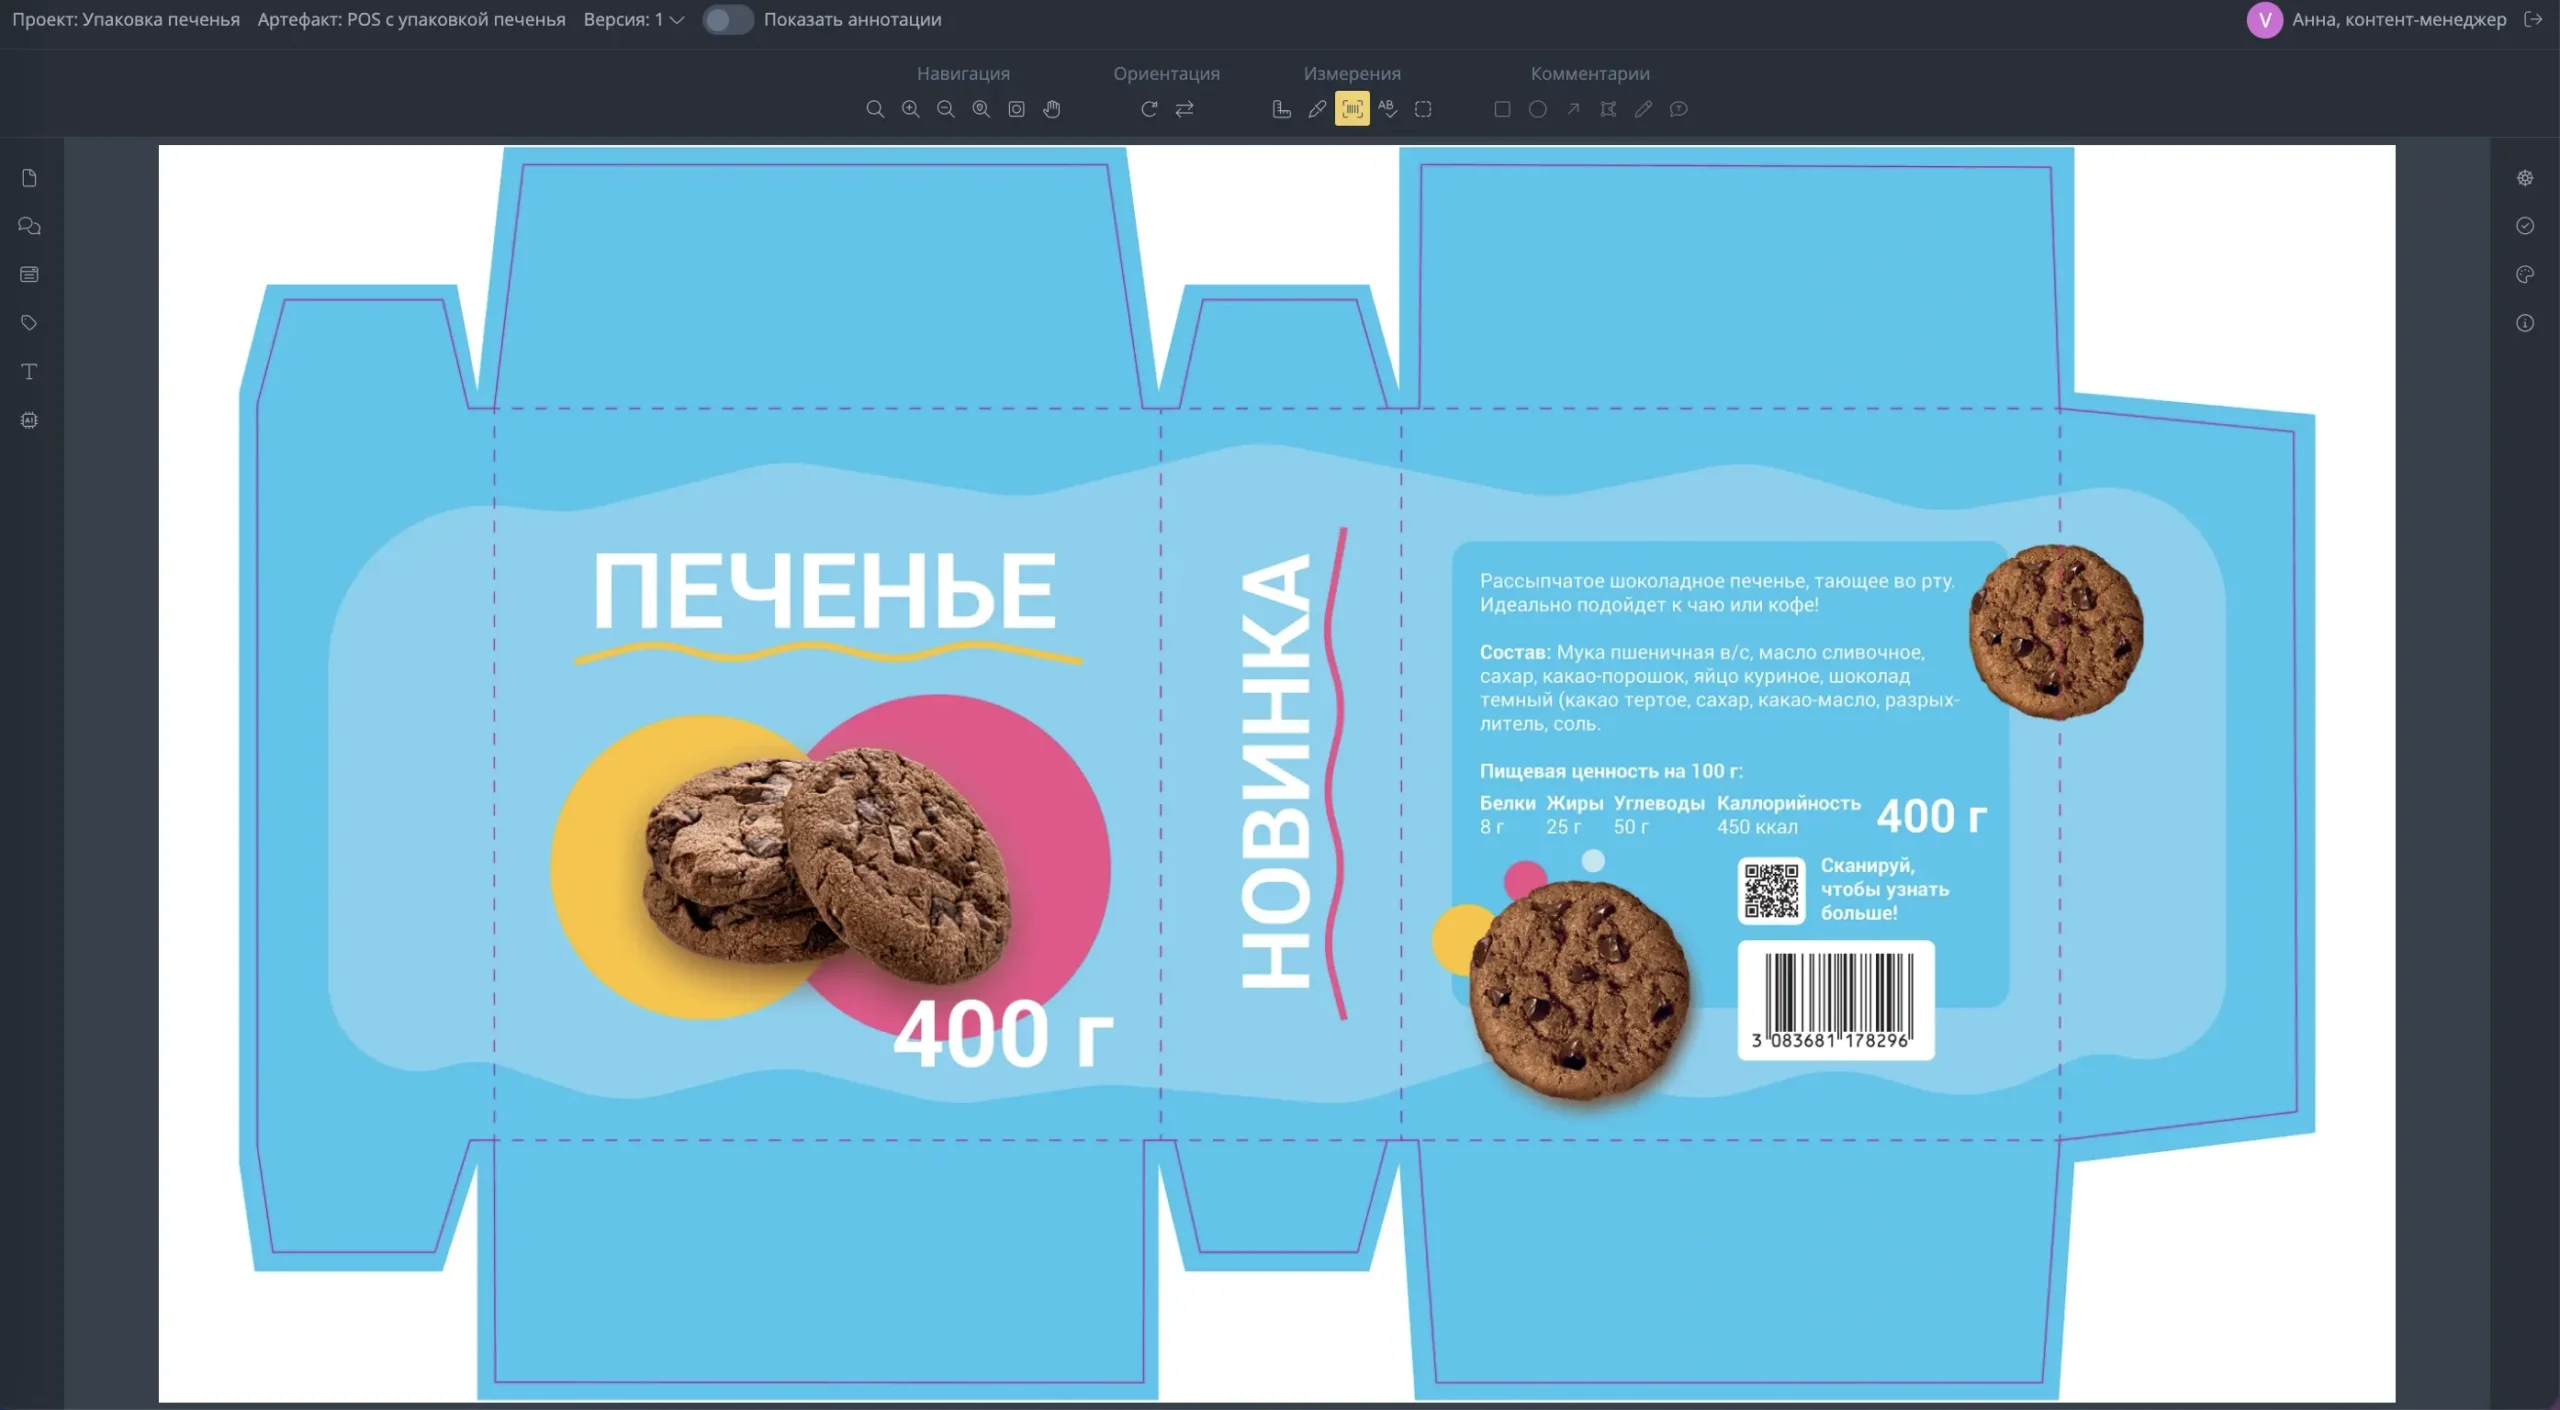The image size is (2560, 1410).
Task: Click the flip orientation icon
Action: [x=1185, y=109]
